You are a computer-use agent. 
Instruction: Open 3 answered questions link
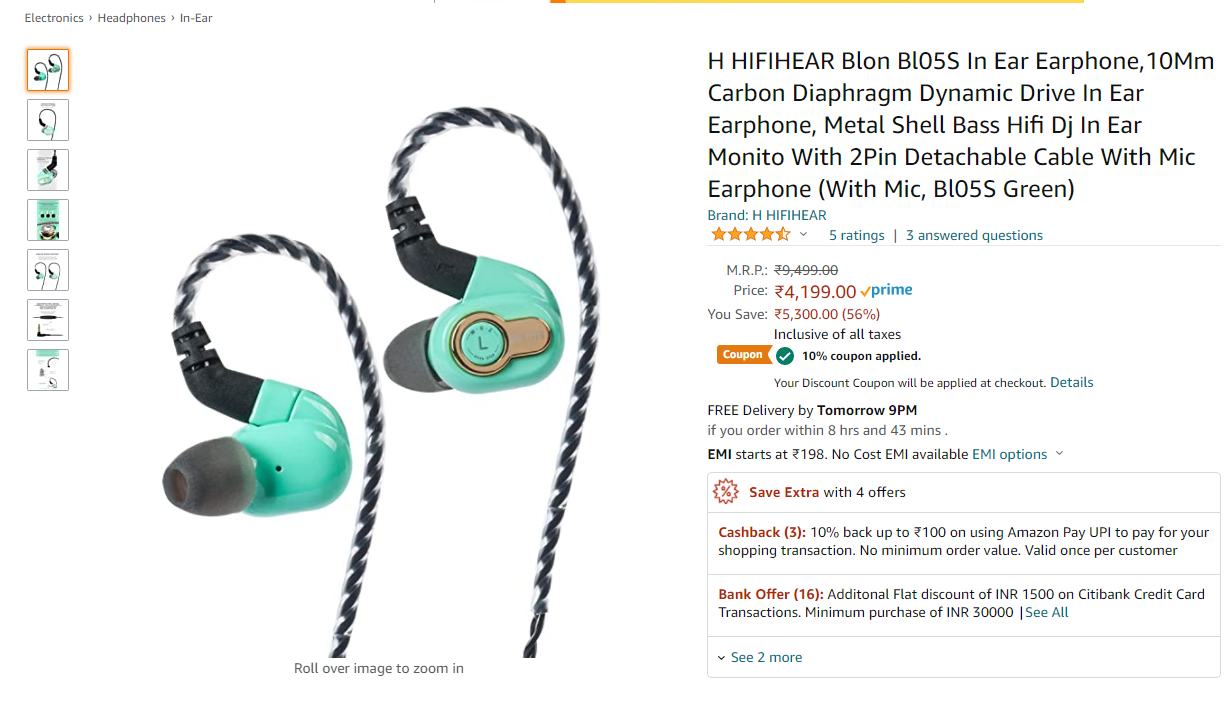tap(974, 235)
